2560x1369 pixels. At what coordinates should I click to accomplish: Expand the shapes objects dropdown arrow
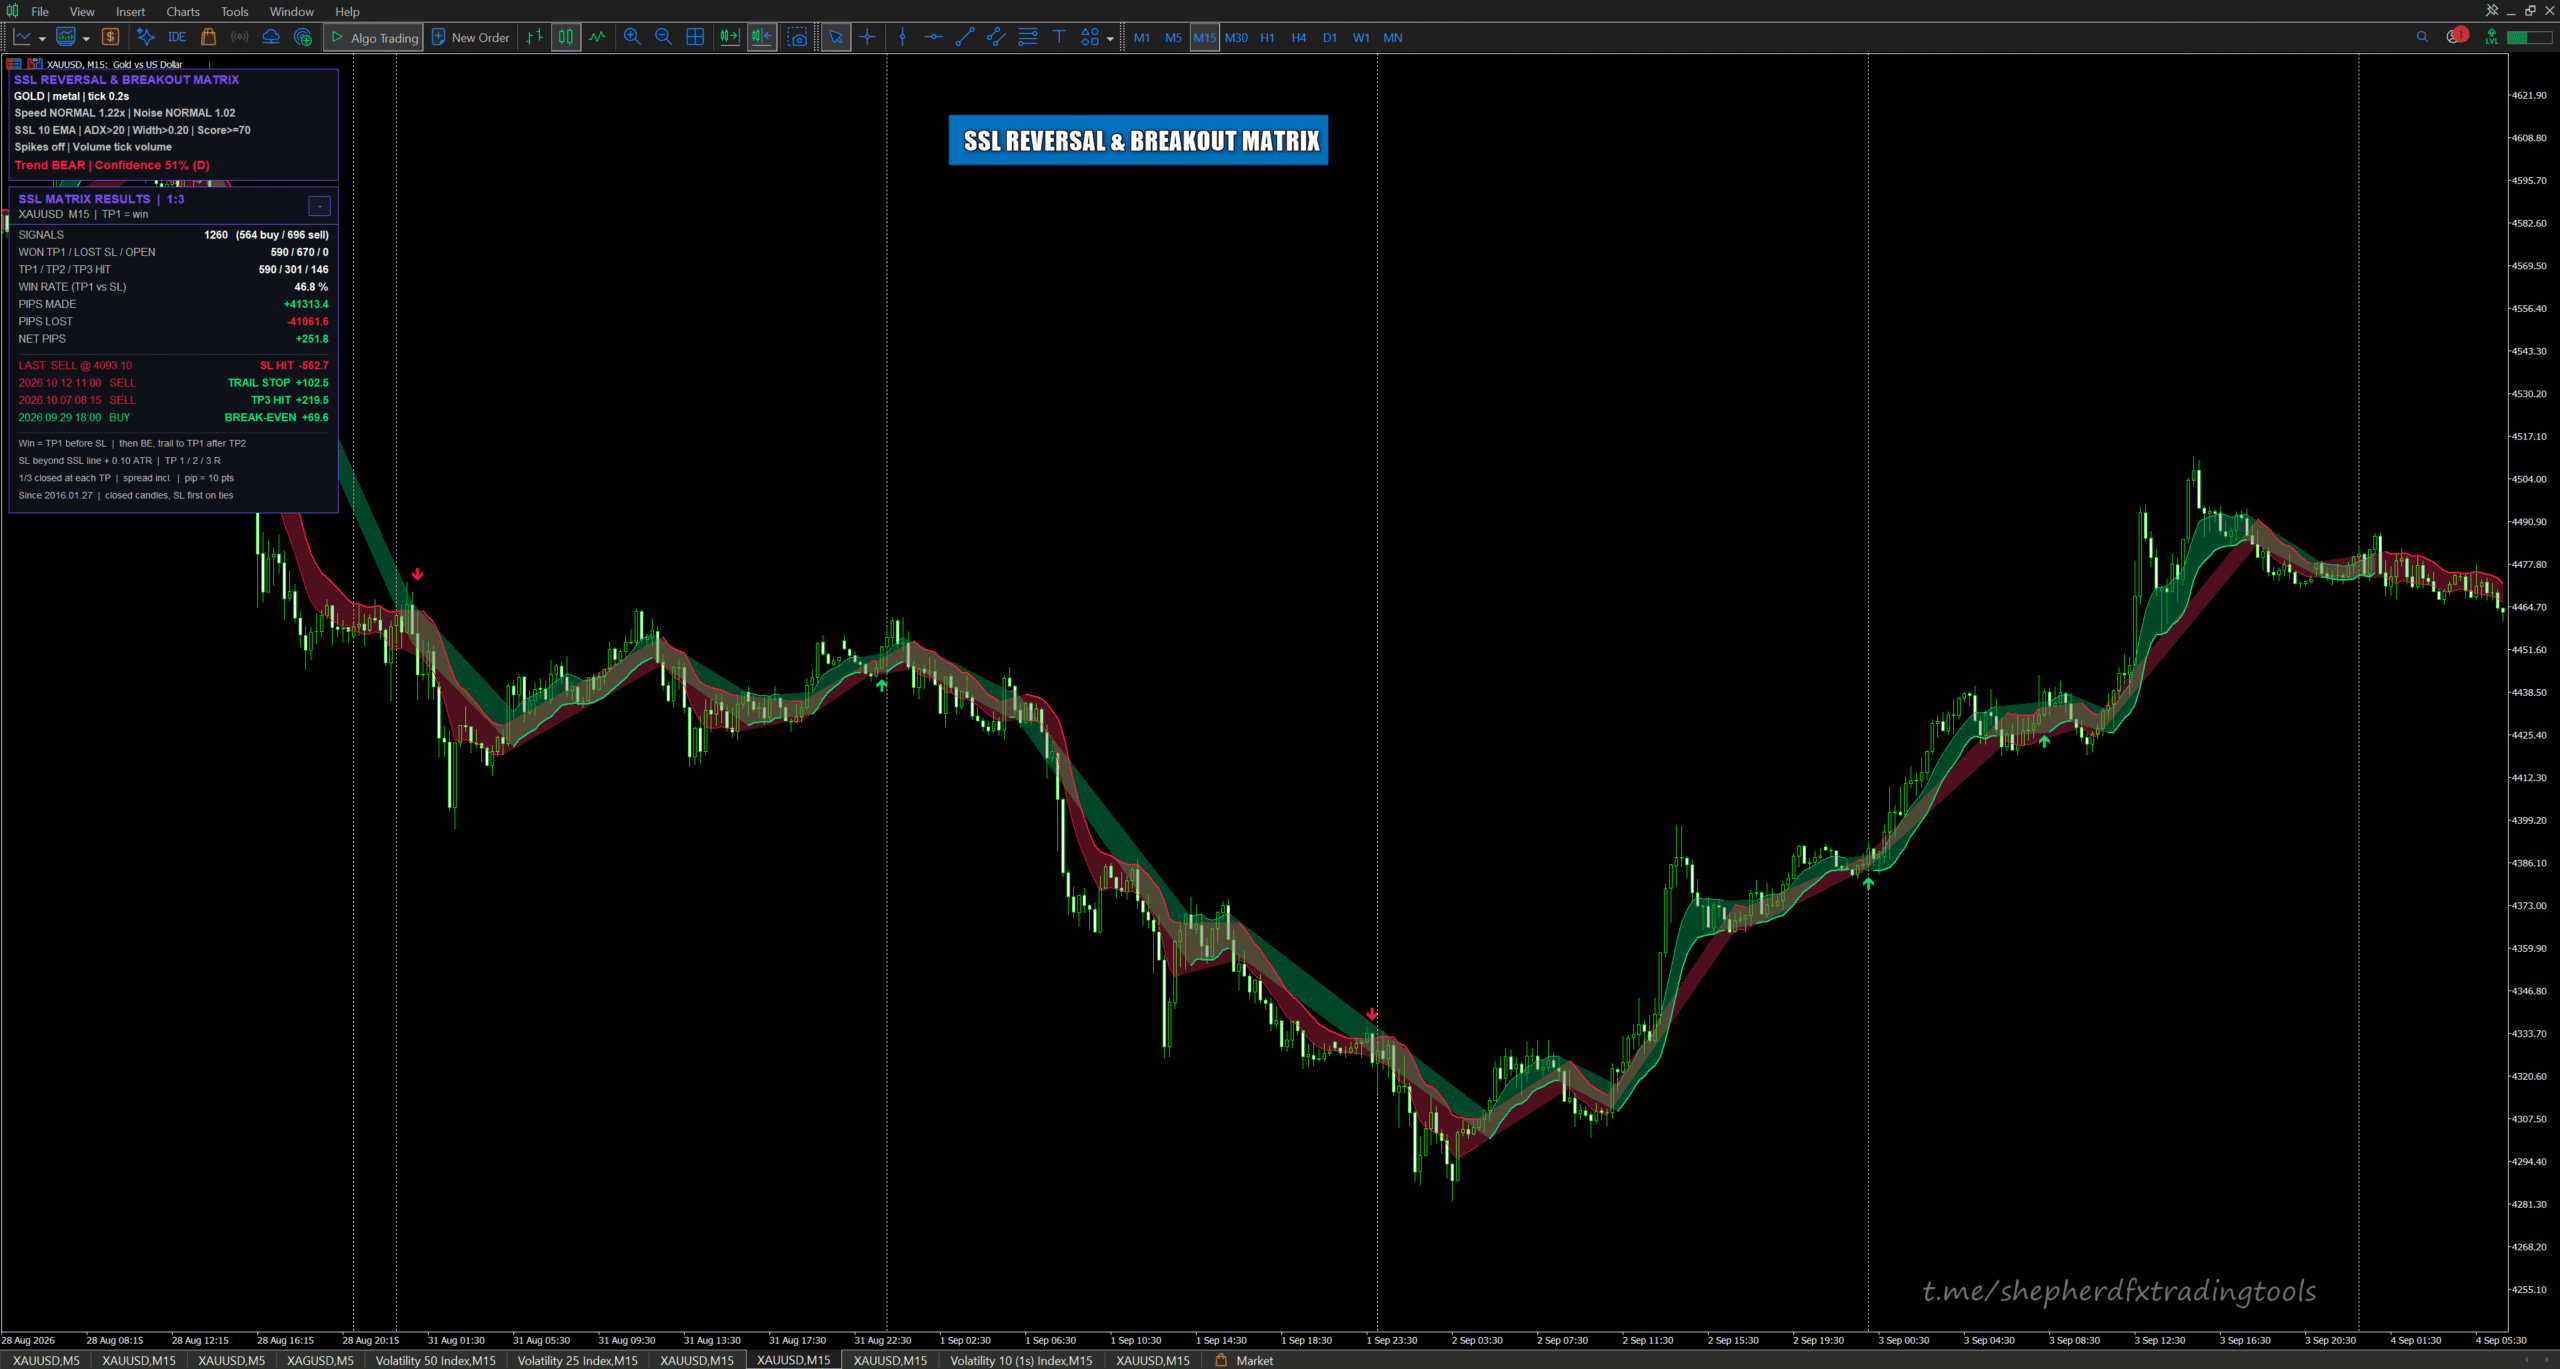[x=1110, y=39]
